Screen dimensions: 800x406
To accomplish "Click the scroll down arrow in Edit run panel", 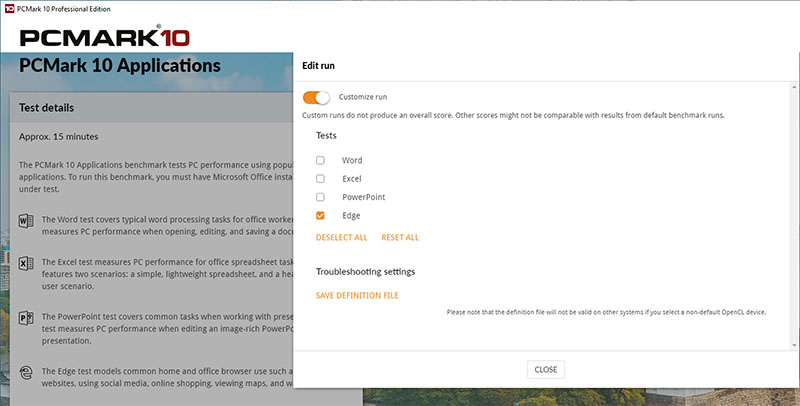I will pyautogui.click(x=794, y=345).
